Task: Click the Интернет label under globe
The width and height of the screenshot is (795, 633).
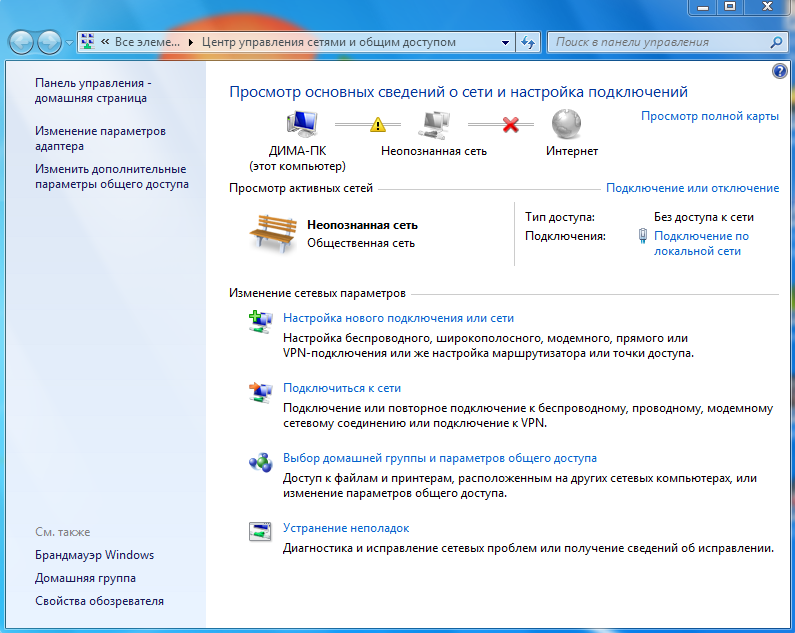Action: 571,151
